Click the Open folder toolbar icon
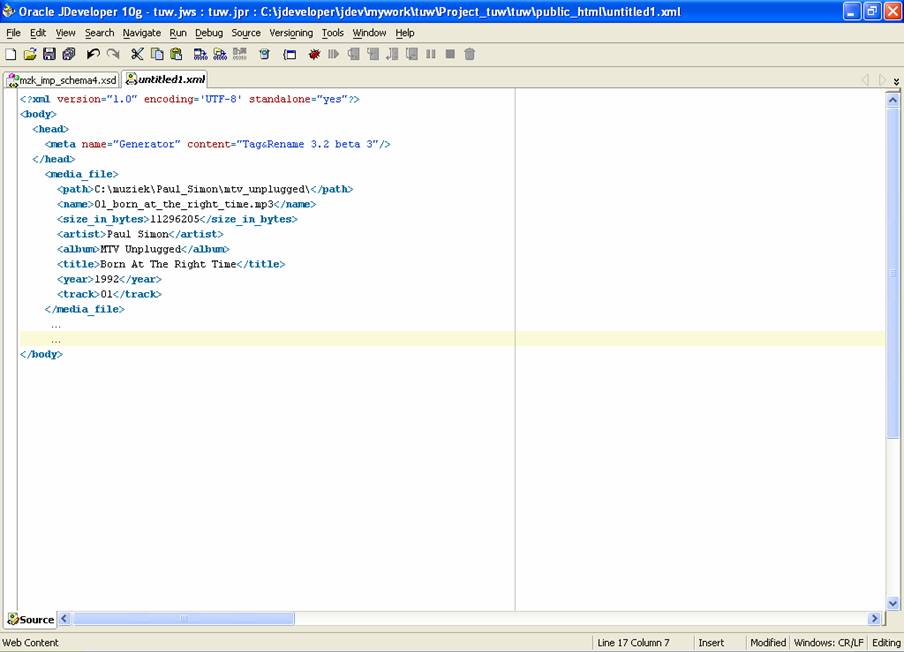The width and height of the screenshot is (904, 652). pos(30,54)
